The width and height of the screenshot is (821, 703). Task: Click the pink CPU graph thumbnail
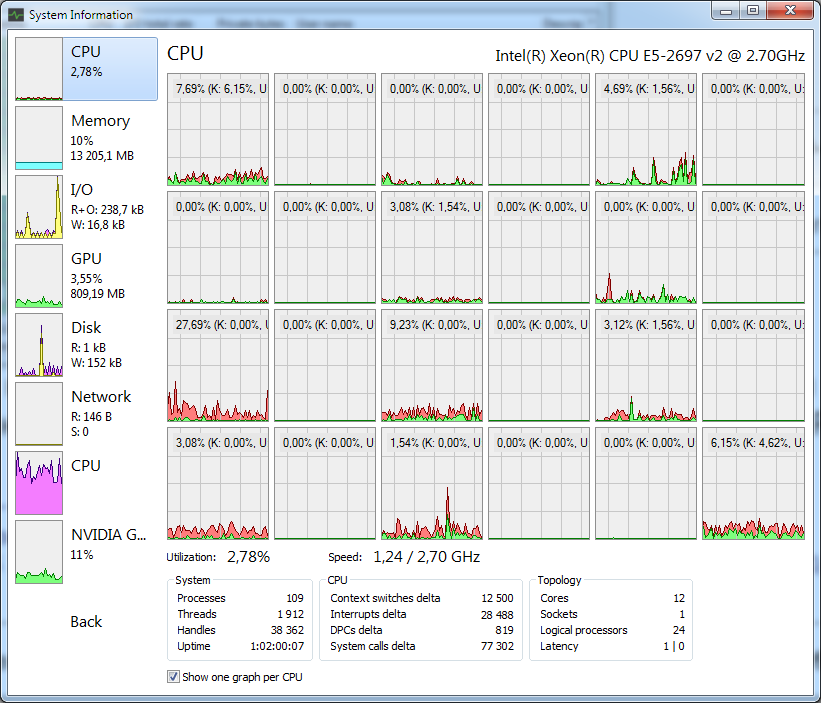pos(39,483)
